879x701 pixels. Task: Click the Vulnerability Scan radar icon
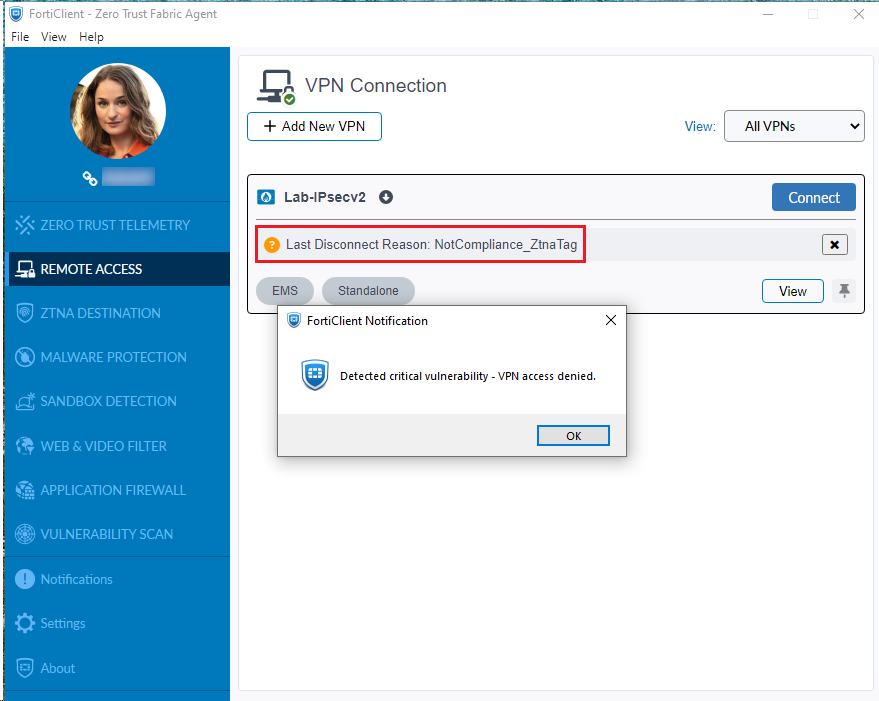pyautogui.click(x=25, y=534)
